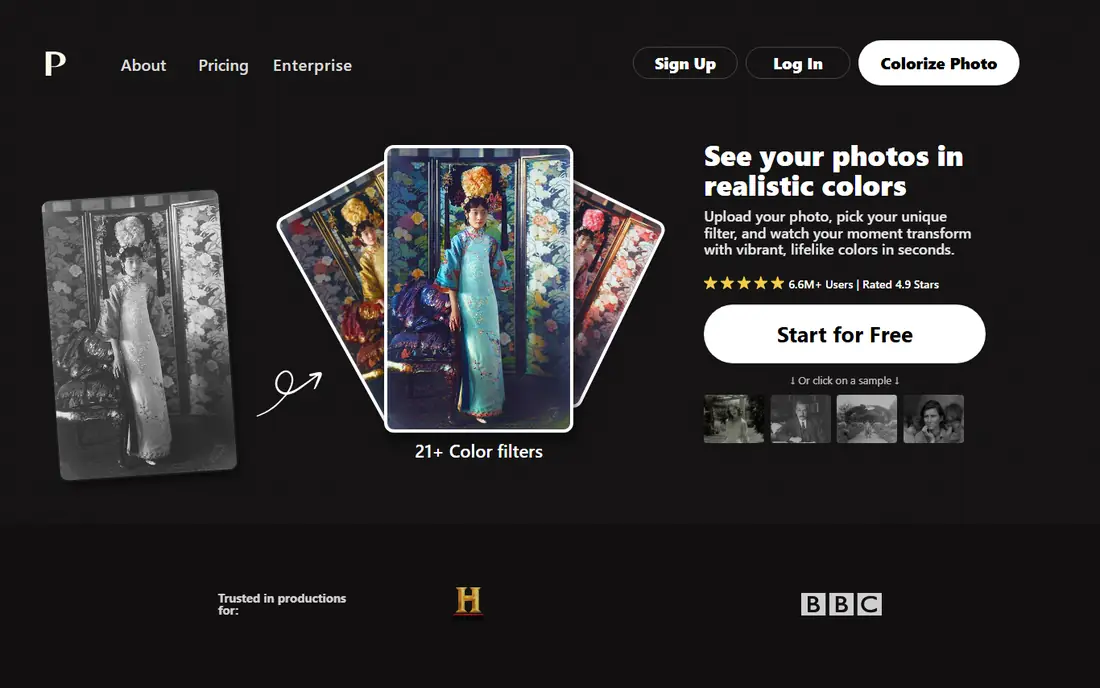Click the five-star rating icons
This screenshot has height=688, width=1100.
744,283
